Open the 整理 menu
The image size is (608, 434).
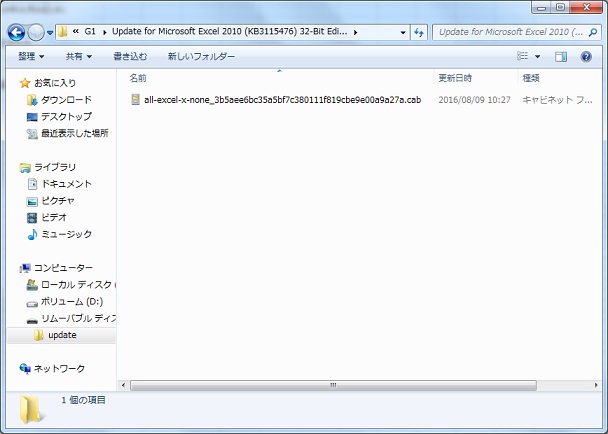(31, 57)
